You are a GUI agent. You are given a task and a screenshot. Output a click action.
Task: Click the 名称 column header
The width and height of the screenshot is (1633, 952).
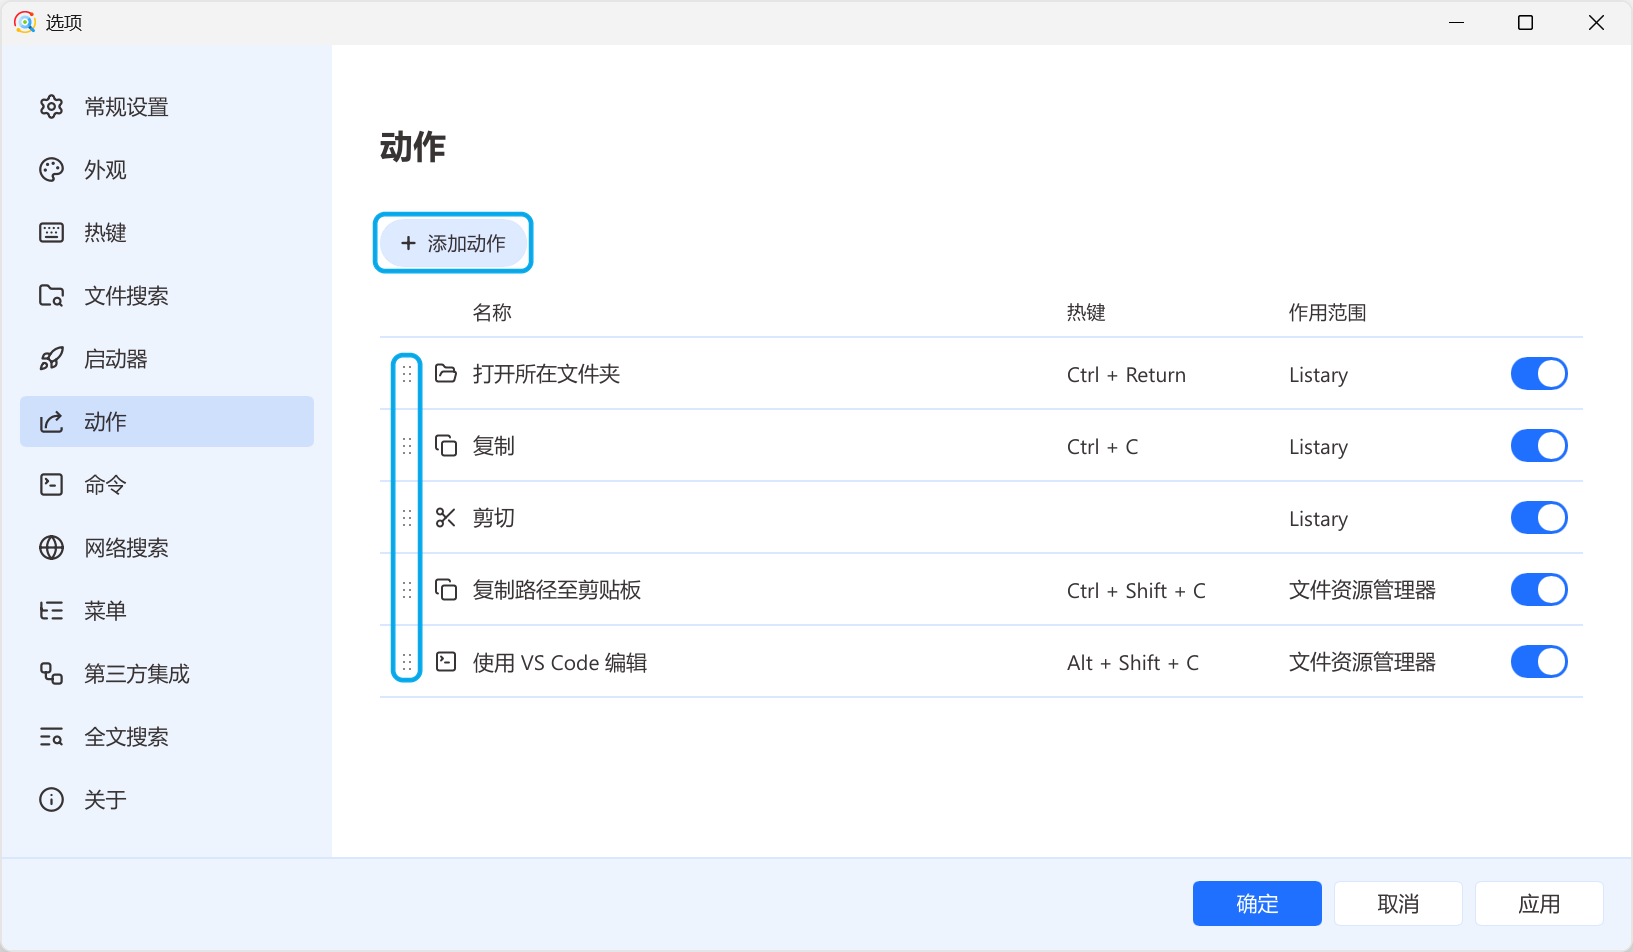coord(492,313)
